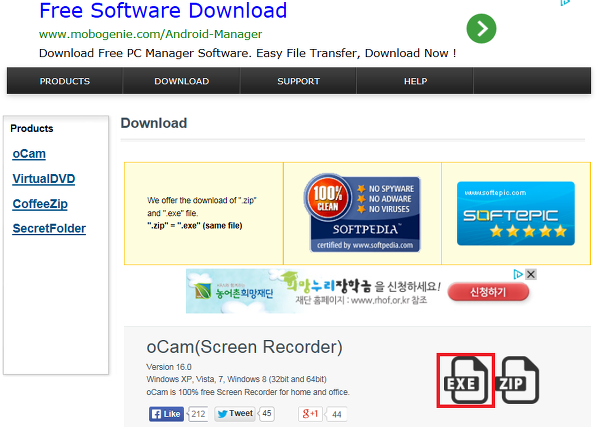Image resolution: width=600 pixels, height=427 pixels.
Task: Download the oCam EXE file icon
Action: tap(466, 380)
